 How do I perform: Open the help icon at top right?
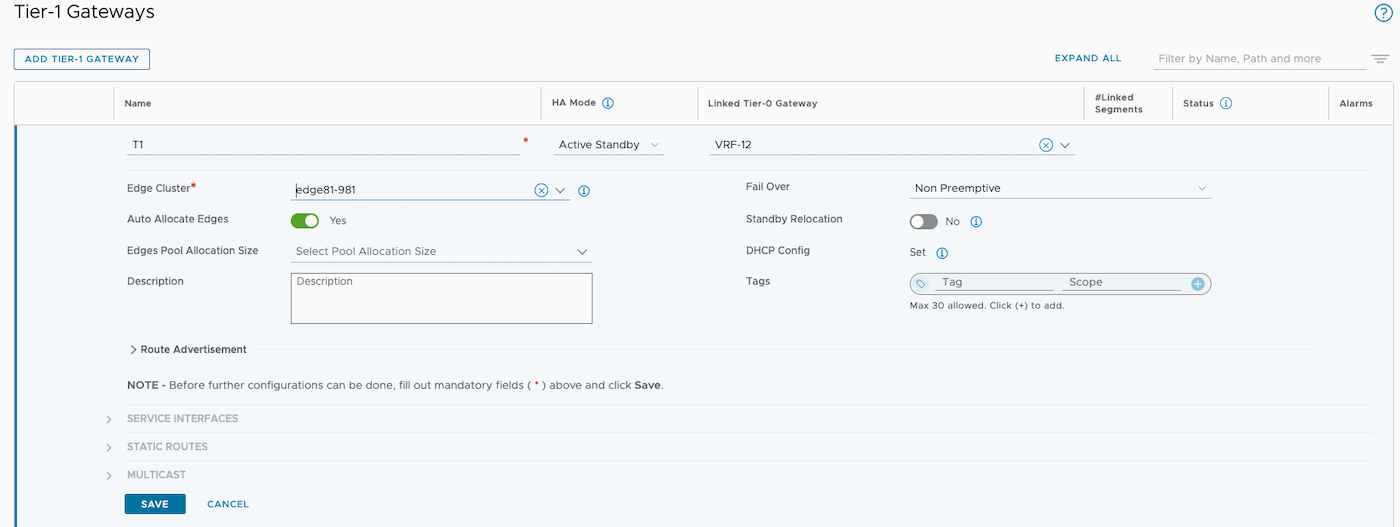[x=1383, y=13]
